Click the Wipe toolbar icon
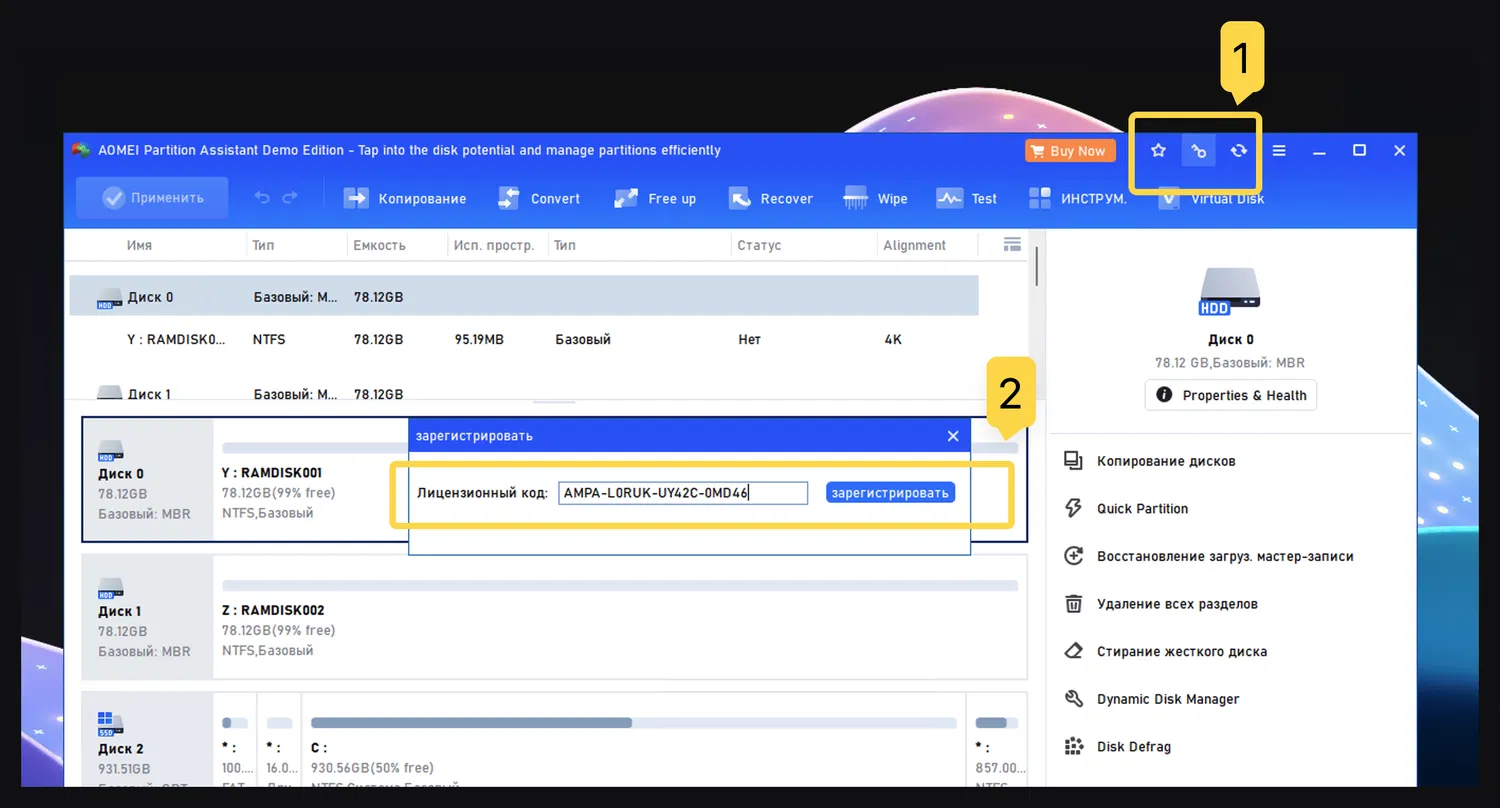This screenshot has width=1500, height=808. click(875, 198)
